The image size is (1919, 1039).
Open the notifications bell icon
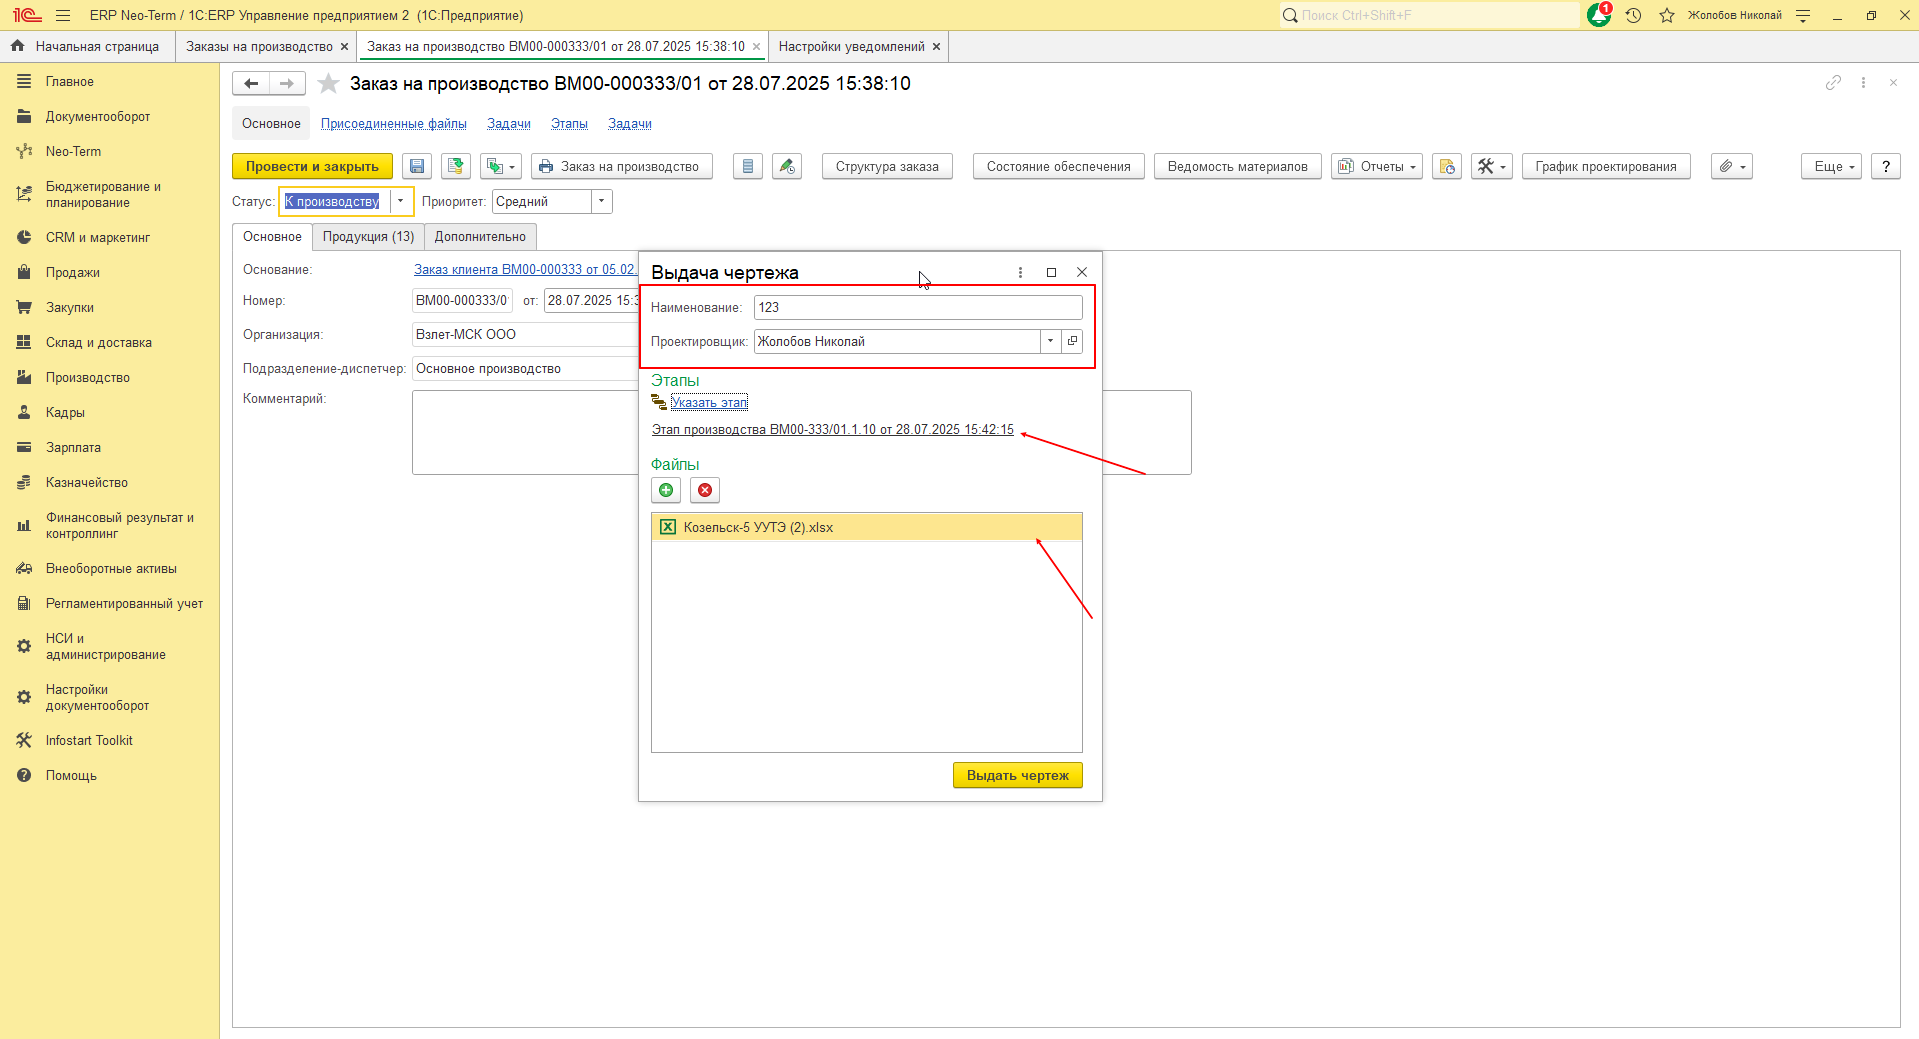coord(1599,15)
